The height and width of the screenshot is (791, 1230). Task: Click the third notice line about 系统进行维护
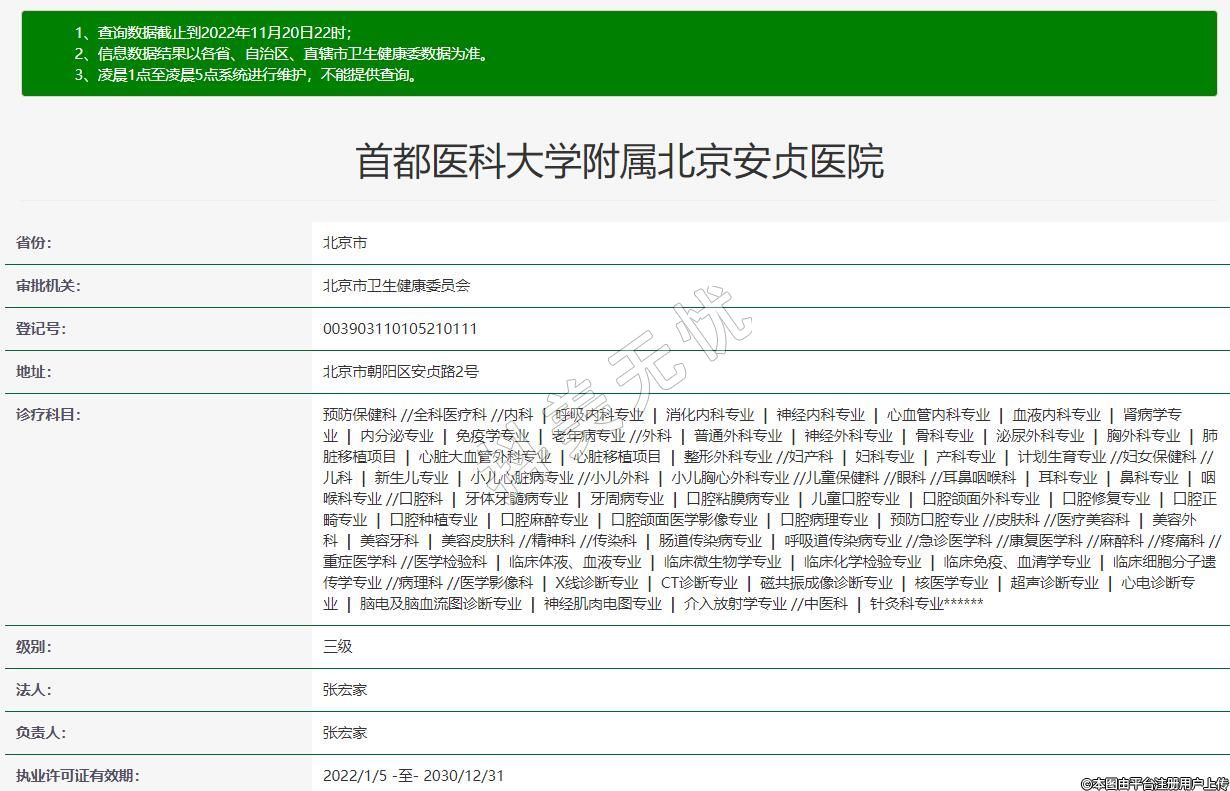pos(246,75)
